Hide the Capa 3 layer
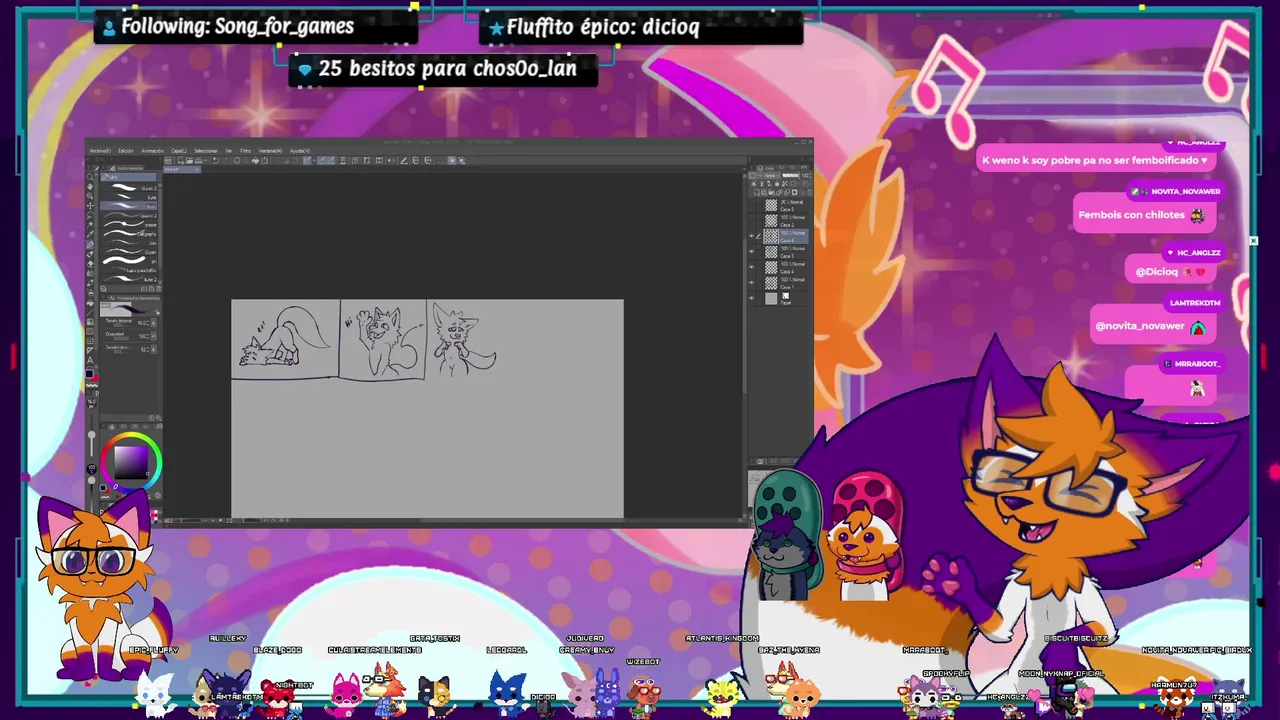This screenshot has width=1280, height=720. 752,252
